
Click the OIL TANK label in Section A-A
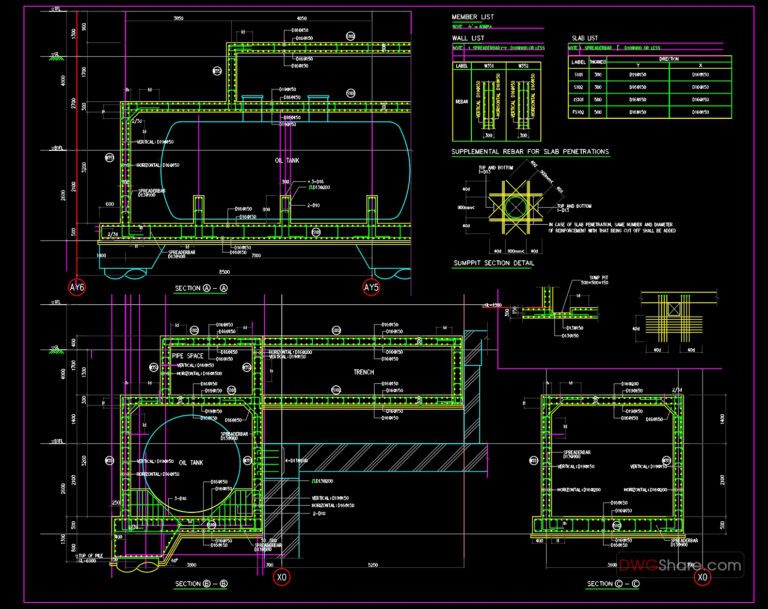287,160
